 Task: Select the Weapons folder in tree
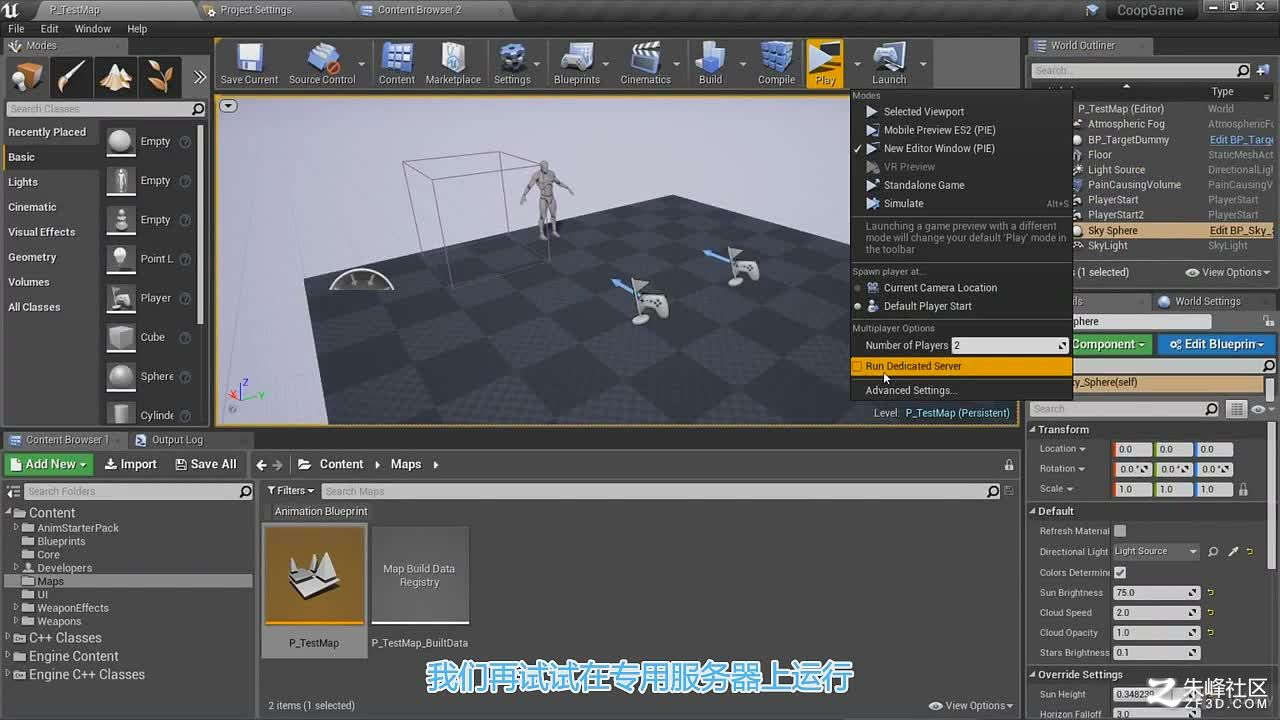(x=59, y=621)
